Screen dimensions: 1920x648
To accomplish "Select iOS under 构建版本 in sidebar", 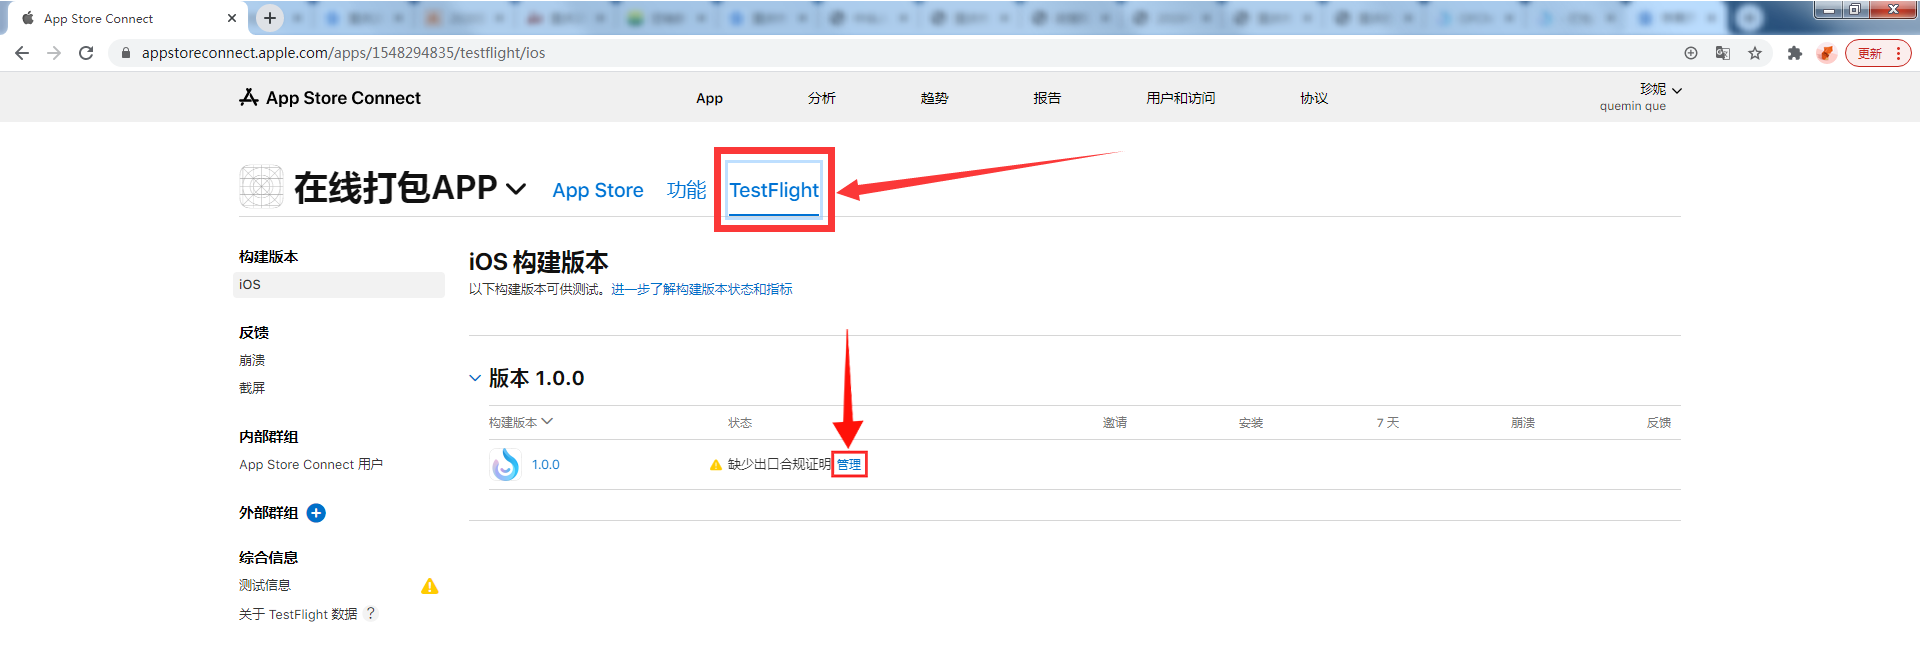I will tap(339, 285).
